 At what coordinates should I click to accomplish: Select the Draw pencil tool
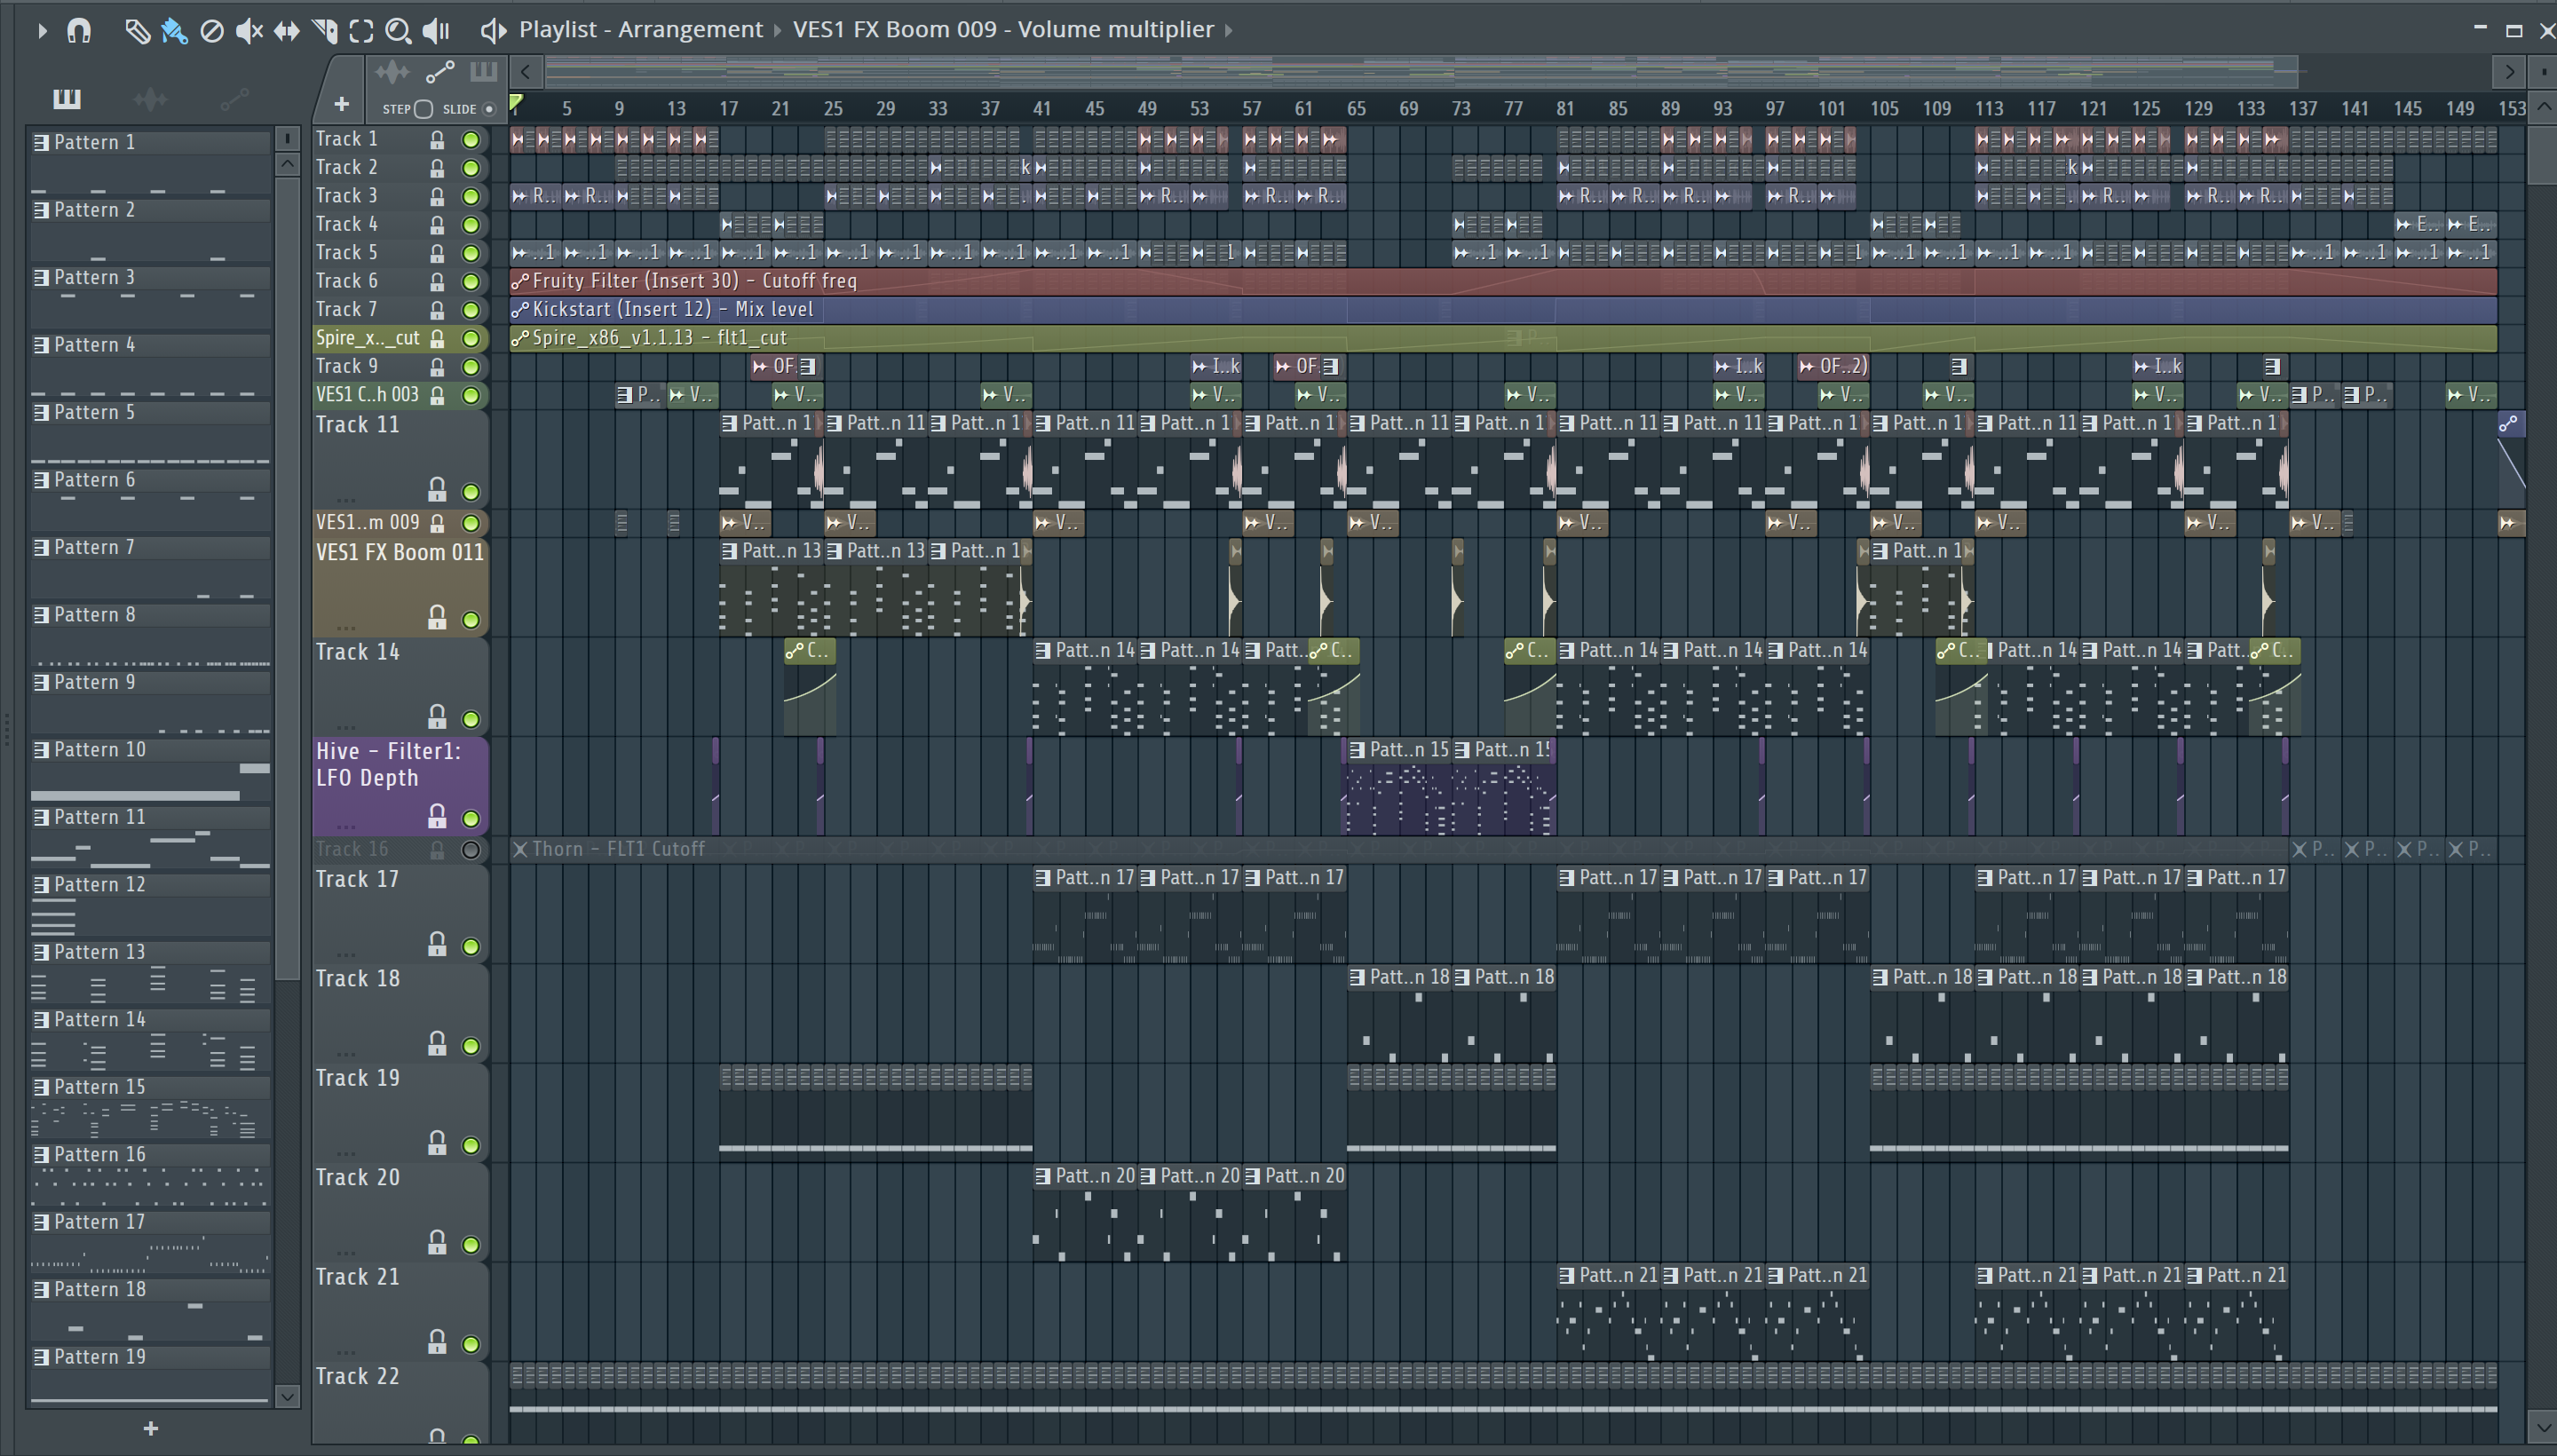click(137, 31)
